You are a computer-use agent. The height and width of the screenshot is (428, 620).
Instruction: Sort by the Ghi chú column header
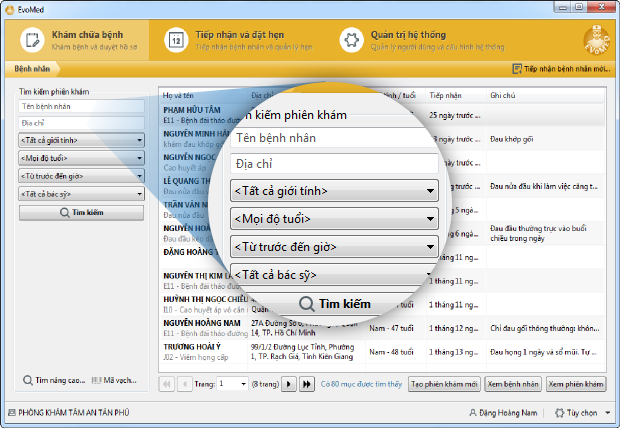[546, 95]
